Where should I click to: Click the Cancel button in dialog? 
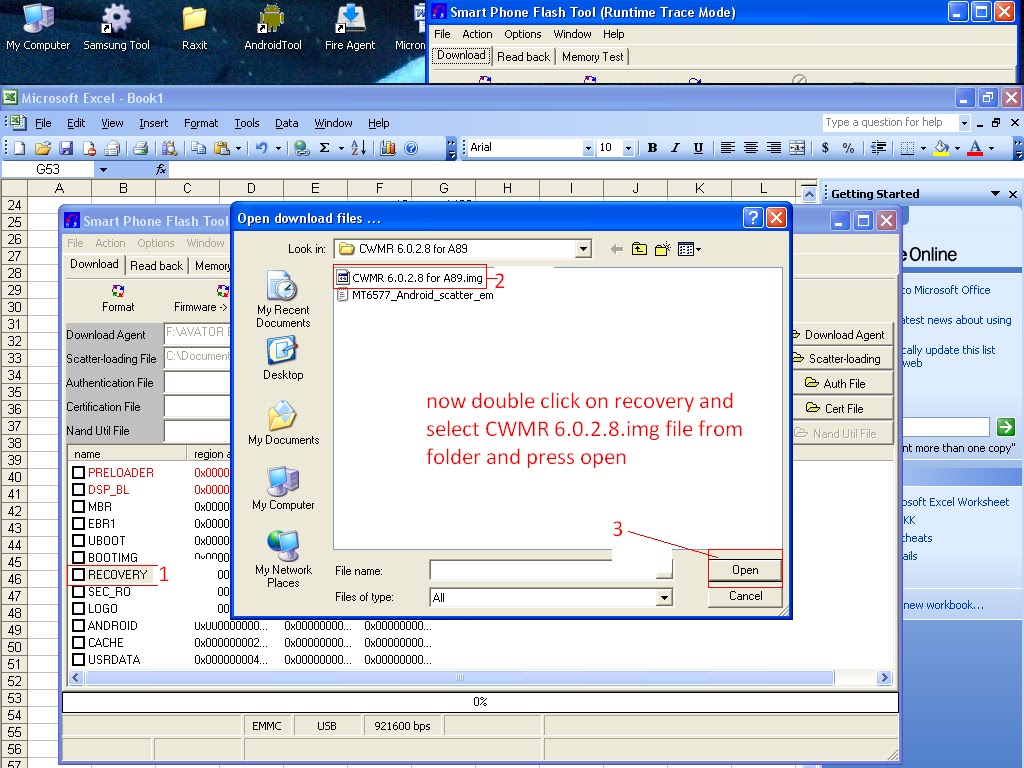[744, 596]
